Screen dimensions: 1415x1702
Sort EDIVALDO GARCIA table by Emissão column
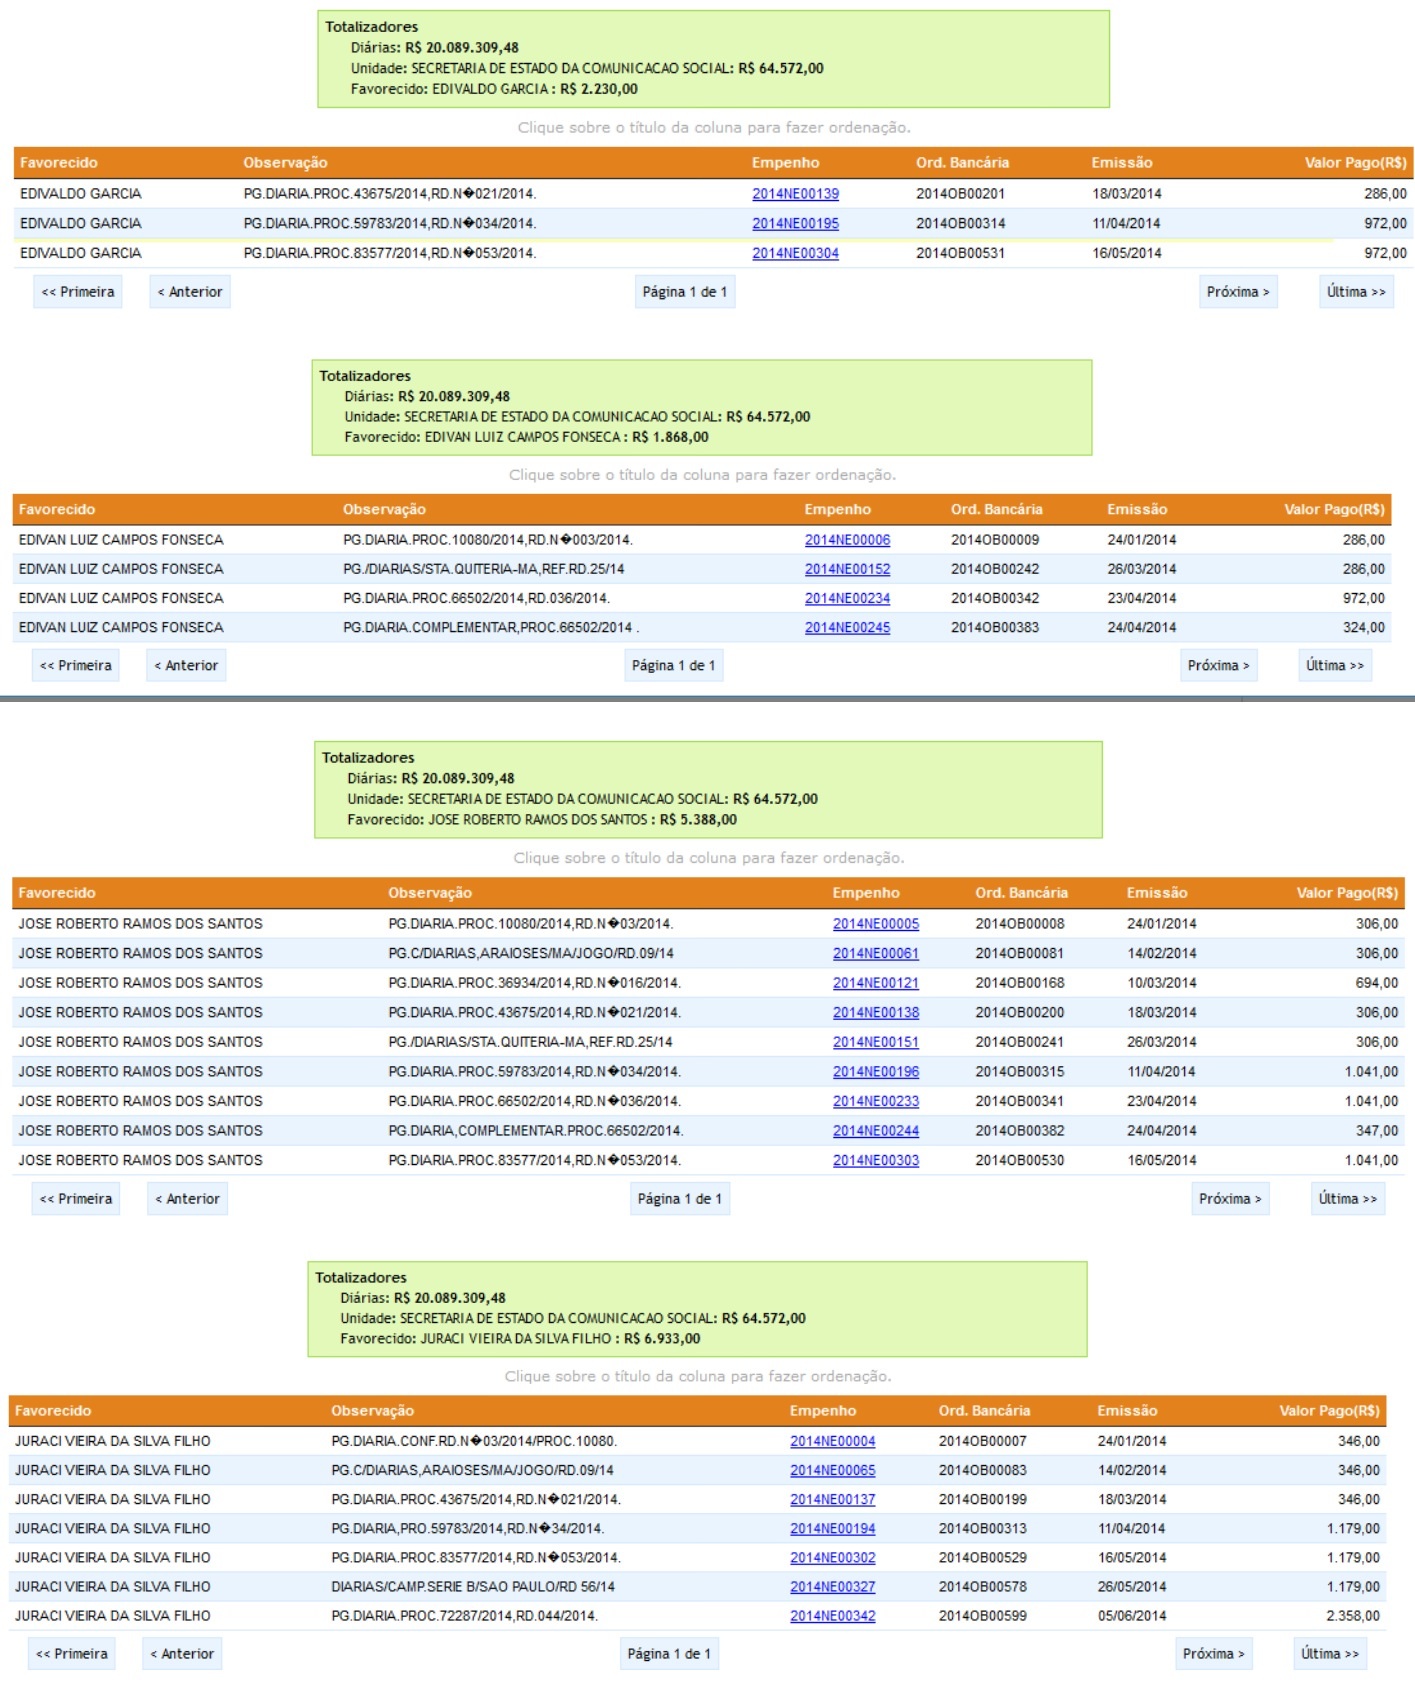pos(1121,163)
